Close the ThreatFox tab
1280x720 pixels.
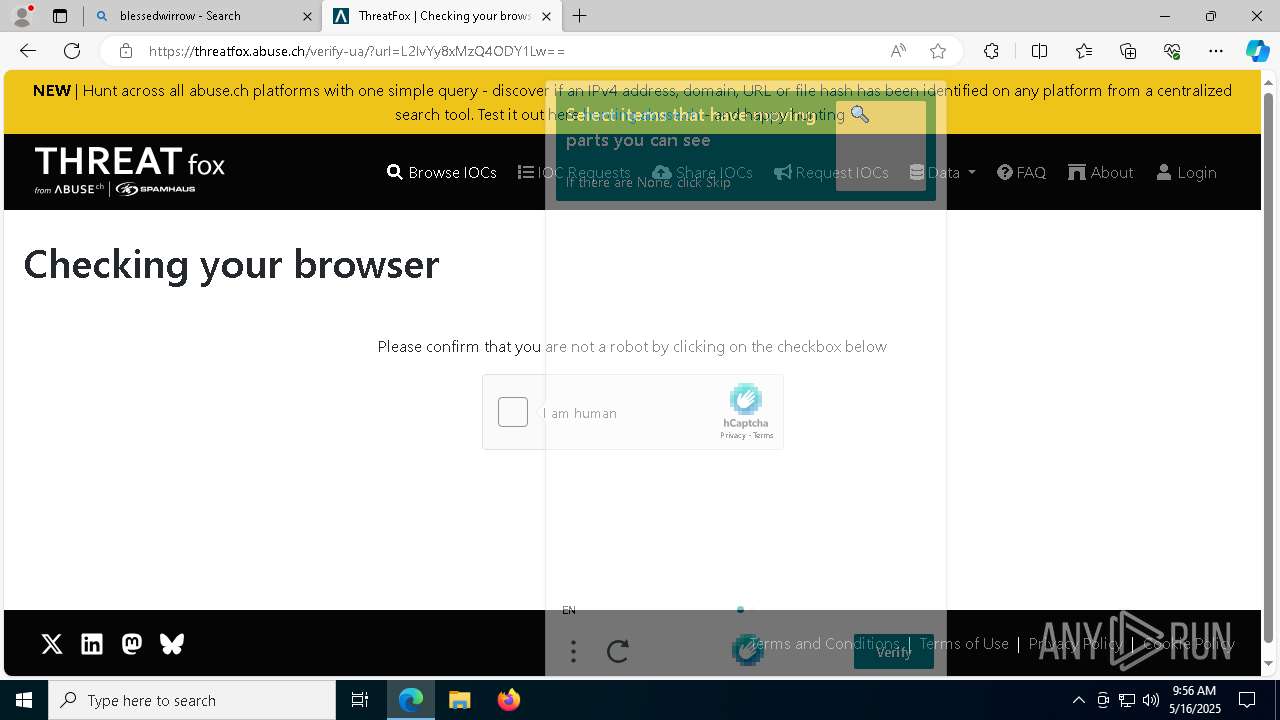click(546, 16)
